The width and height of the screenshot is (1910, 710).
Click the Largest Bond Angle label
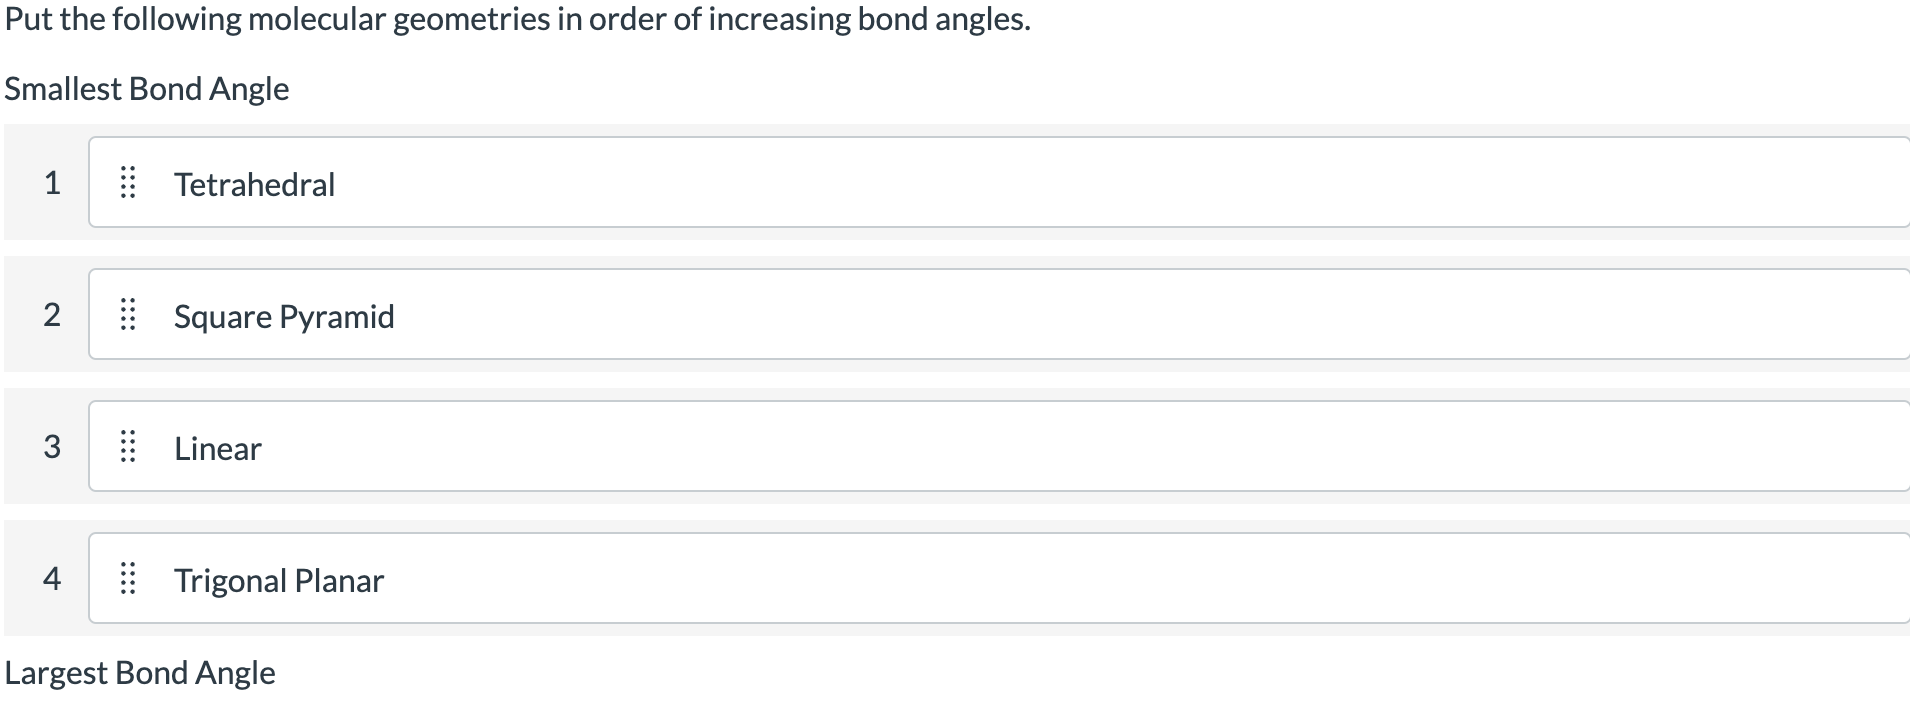click(139, 673)
